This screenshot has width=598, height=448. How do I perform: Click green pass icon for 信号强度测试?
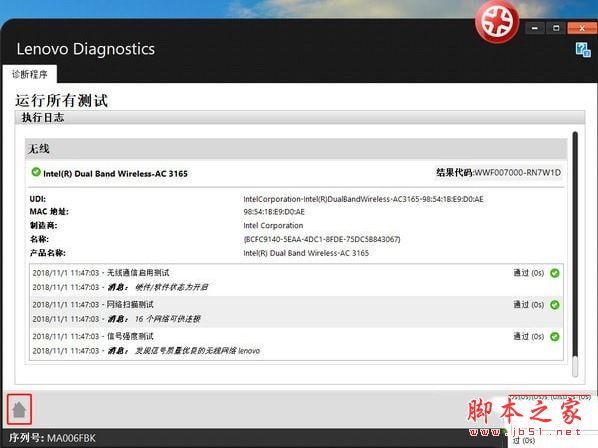555,337
